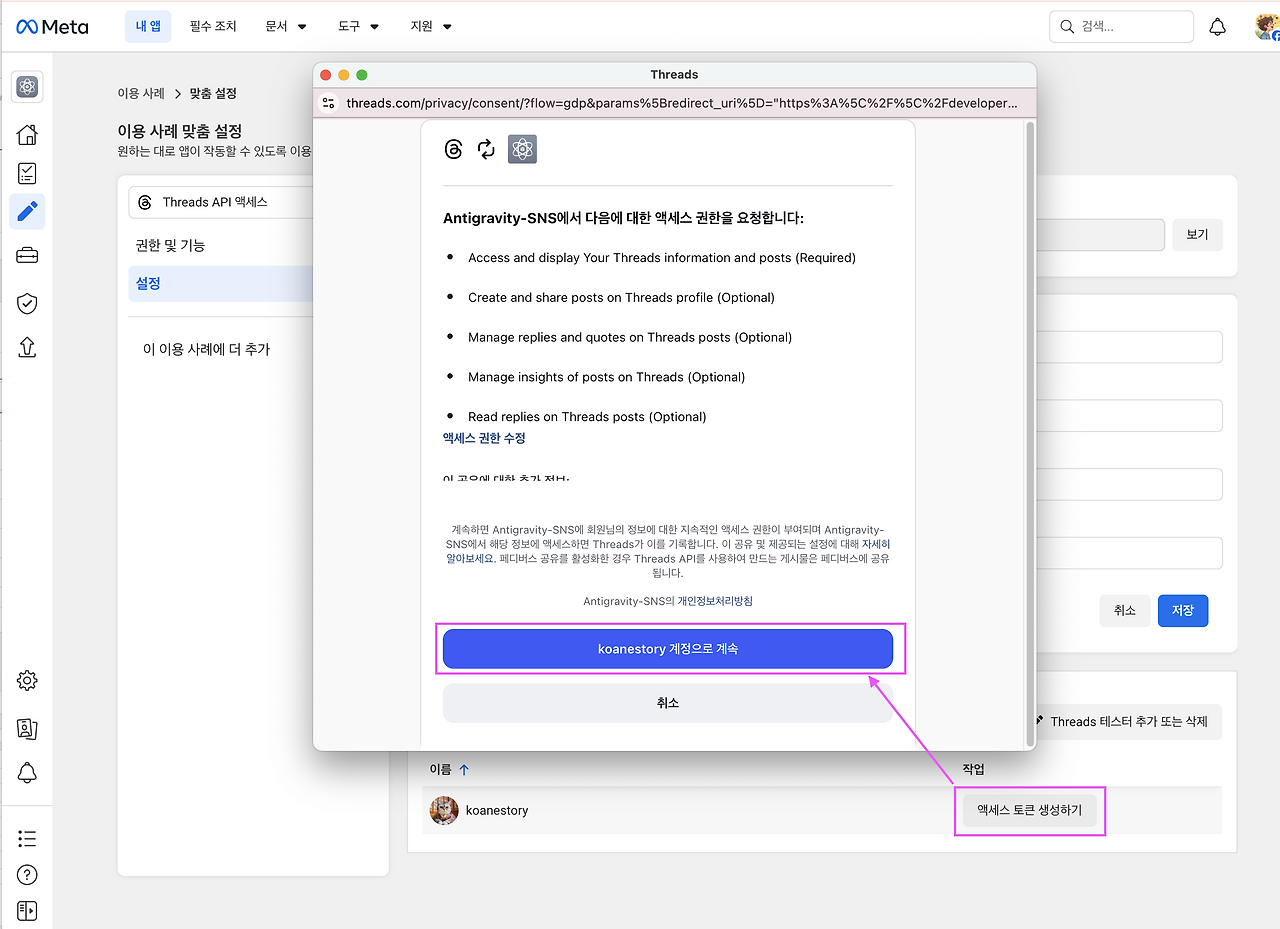Select the pencil use-case icon in sidebar

pos(27,211)
